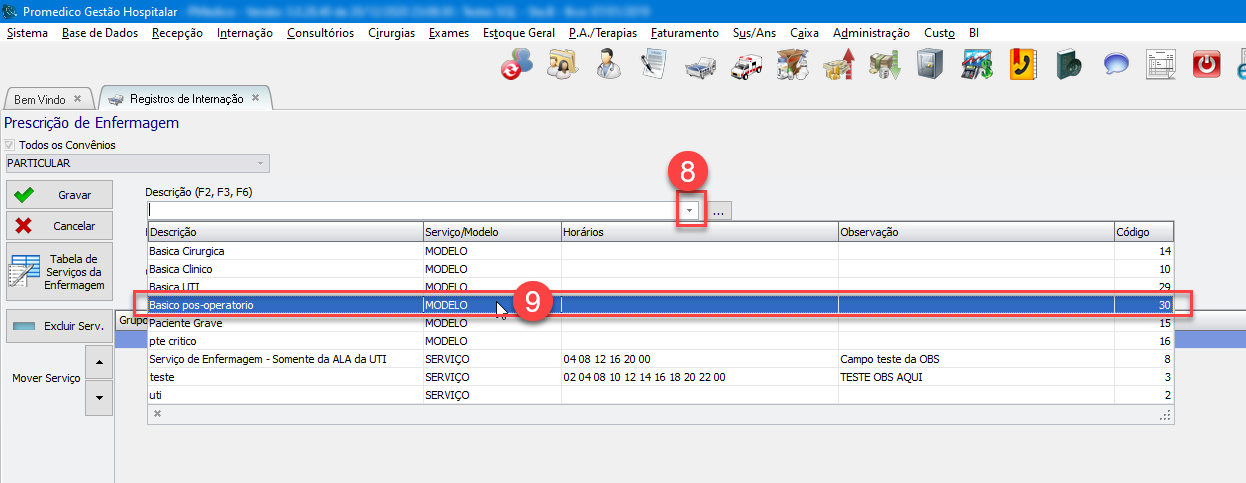Expand the PARTICULAR convênio dropdown
This screenshot has height=483, width=1246.
click(x=261, y=163)
